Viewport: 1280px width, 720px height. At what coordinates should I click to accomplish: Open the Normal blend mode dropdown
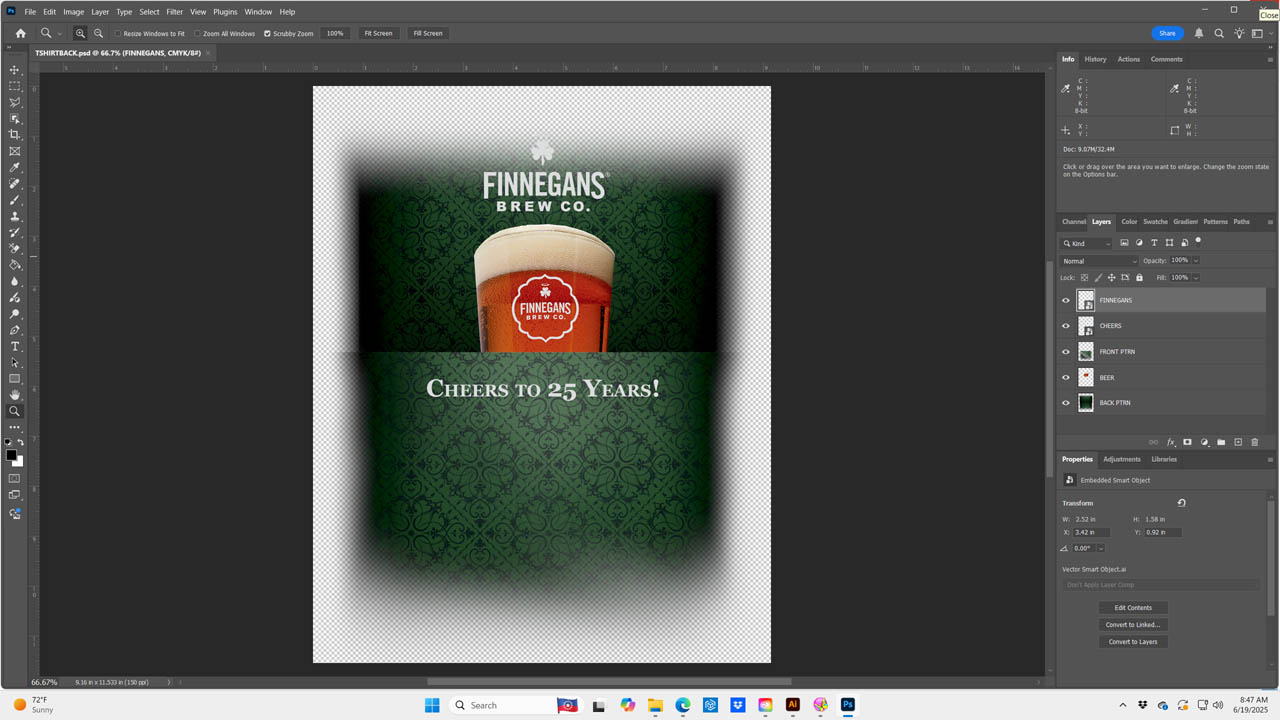click(1099, 261)
